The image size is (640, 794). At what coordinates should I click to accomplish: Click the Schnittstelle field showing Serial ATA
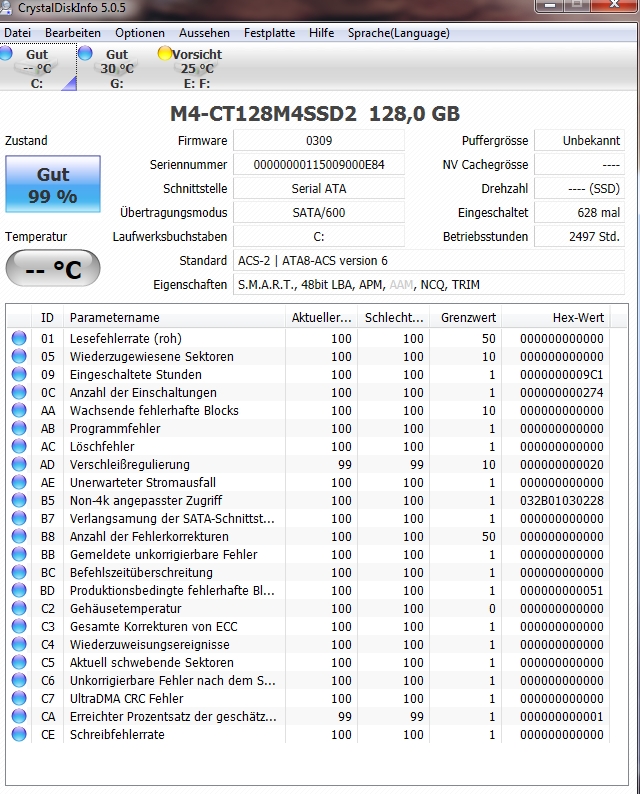318,188
